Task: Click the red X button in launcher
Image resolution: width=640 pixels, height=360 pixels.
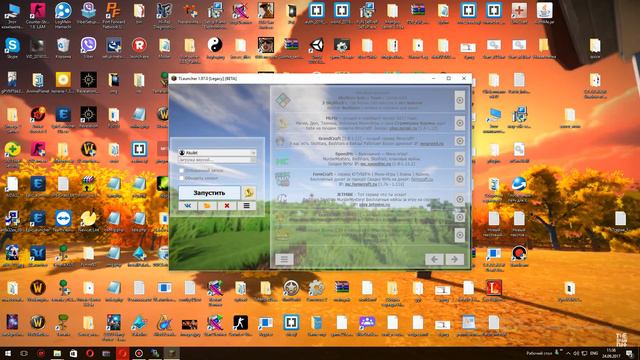Action: point(227,206)
